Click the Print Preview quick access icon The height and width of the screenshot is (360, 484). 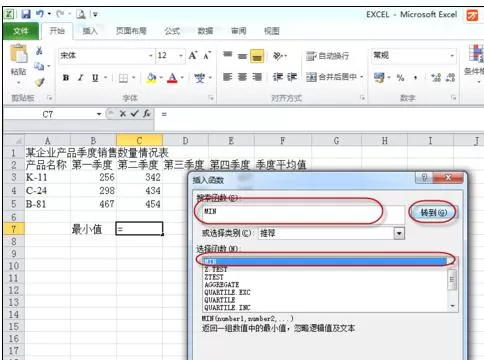tap(81, 14)
